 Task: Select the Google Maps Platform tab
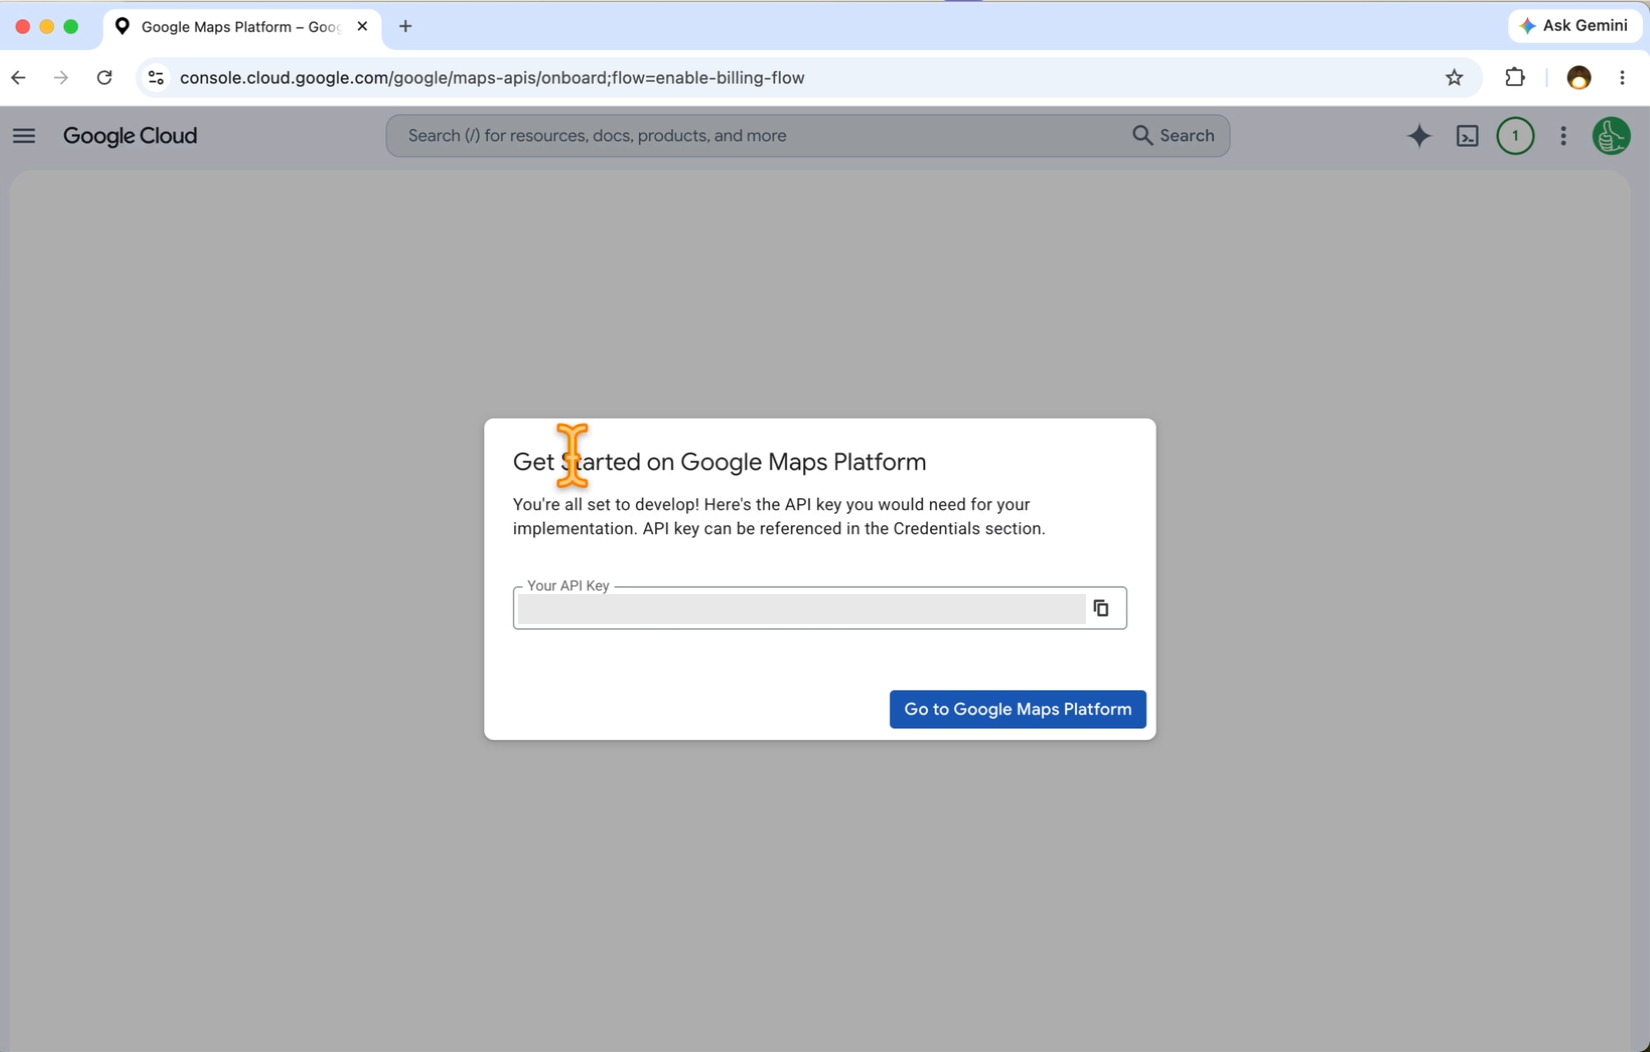[241, 27]
